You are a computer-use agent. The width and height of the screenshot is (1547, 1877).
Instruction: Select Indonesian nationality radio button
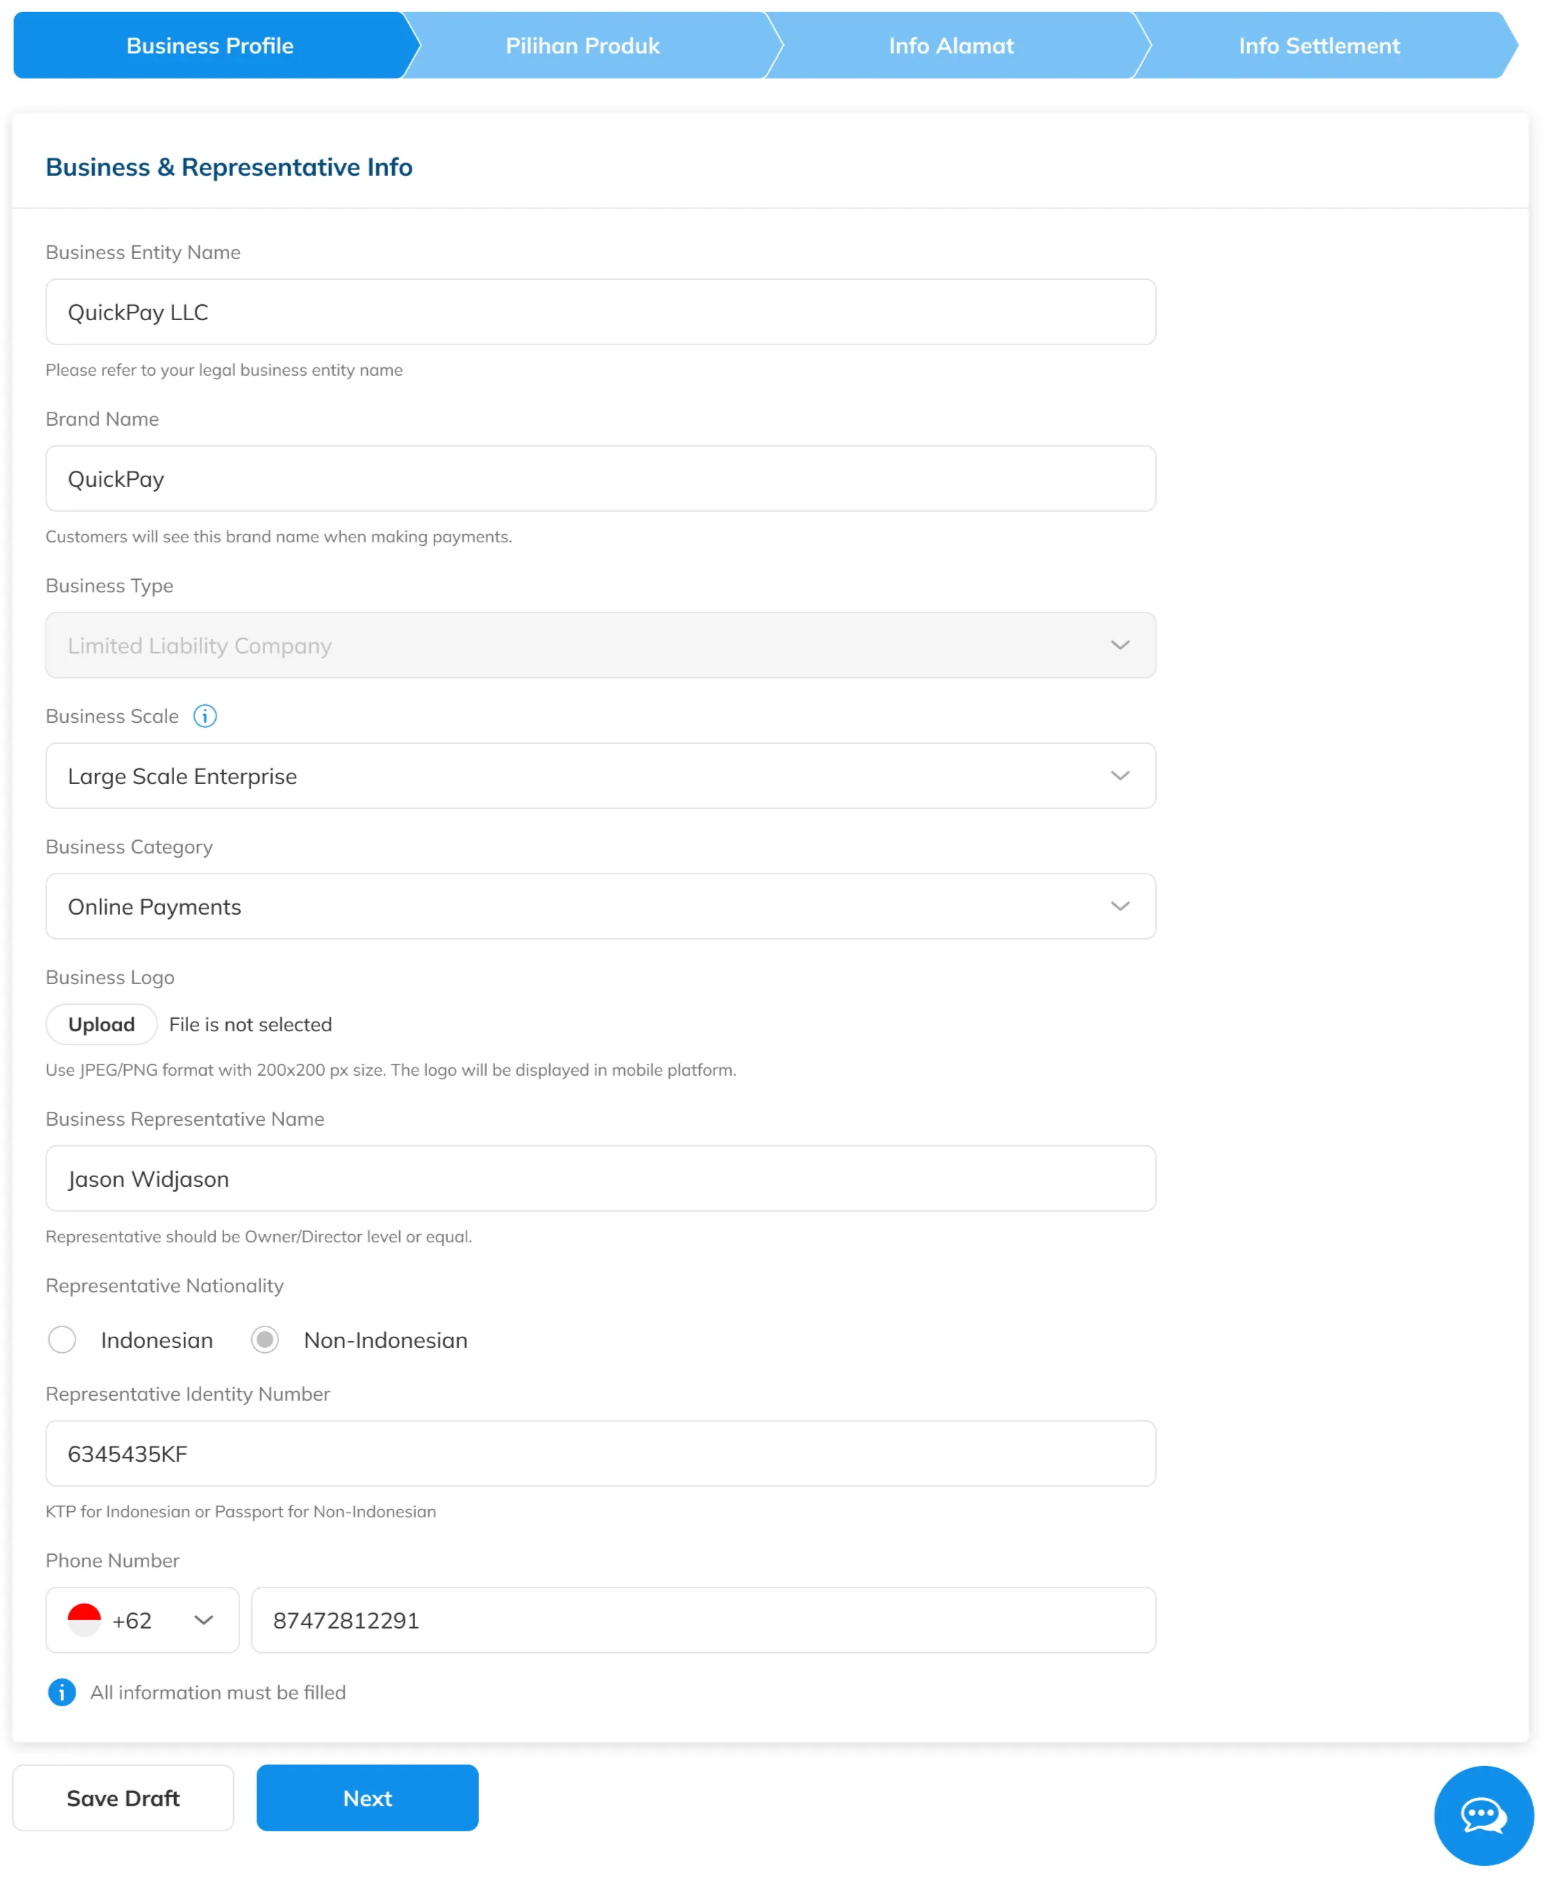62,1340
